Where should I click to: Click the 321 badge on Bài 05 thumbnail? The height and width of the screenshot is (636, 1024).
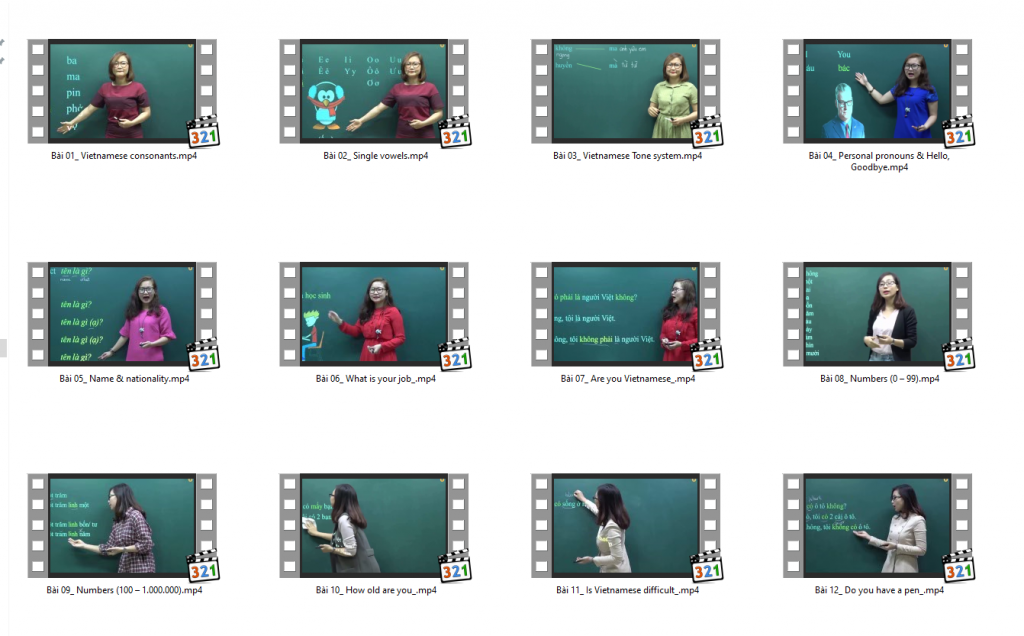coord(203,356)
